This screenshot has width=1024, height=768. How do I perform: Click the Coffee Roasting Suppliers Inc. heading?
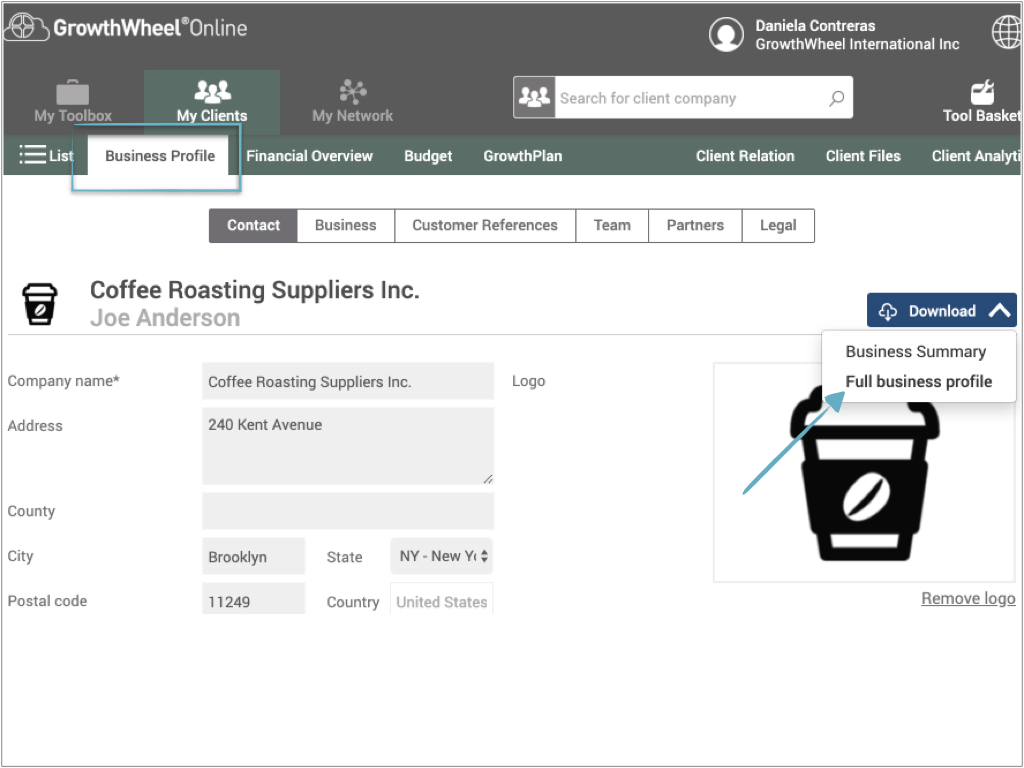(255, 289)
